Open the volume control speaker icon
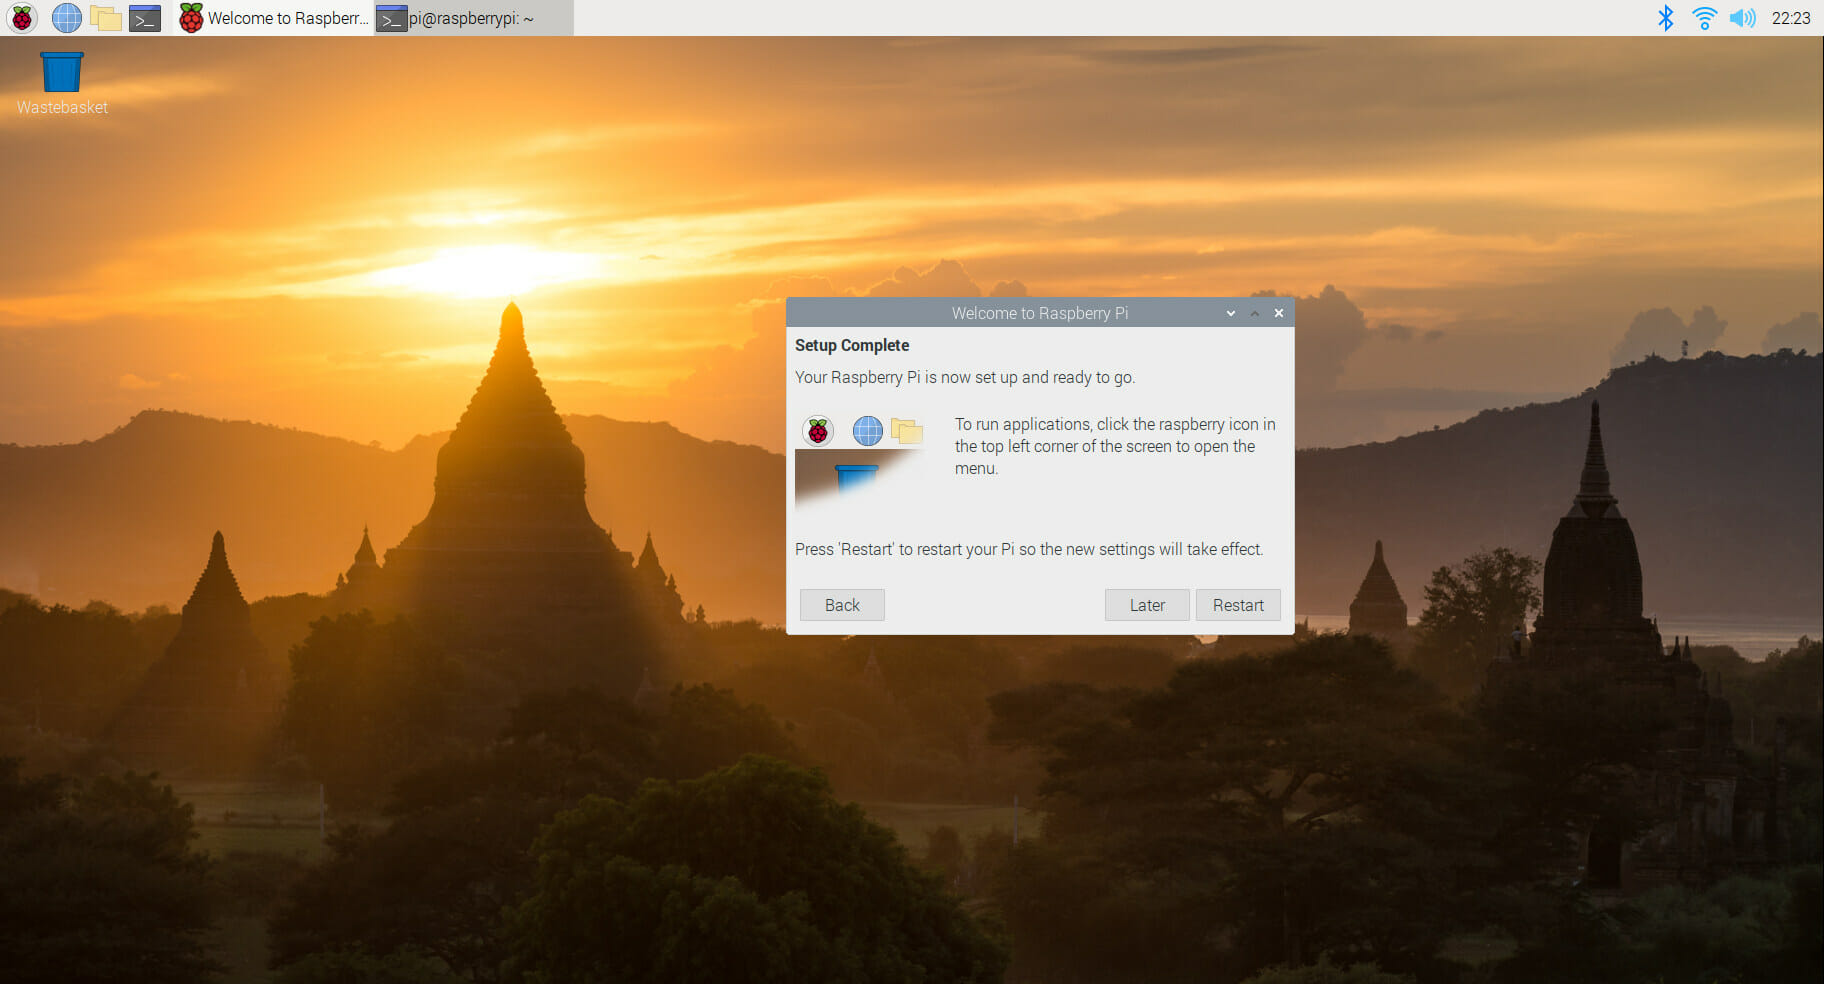 (x=1743, y=18)
